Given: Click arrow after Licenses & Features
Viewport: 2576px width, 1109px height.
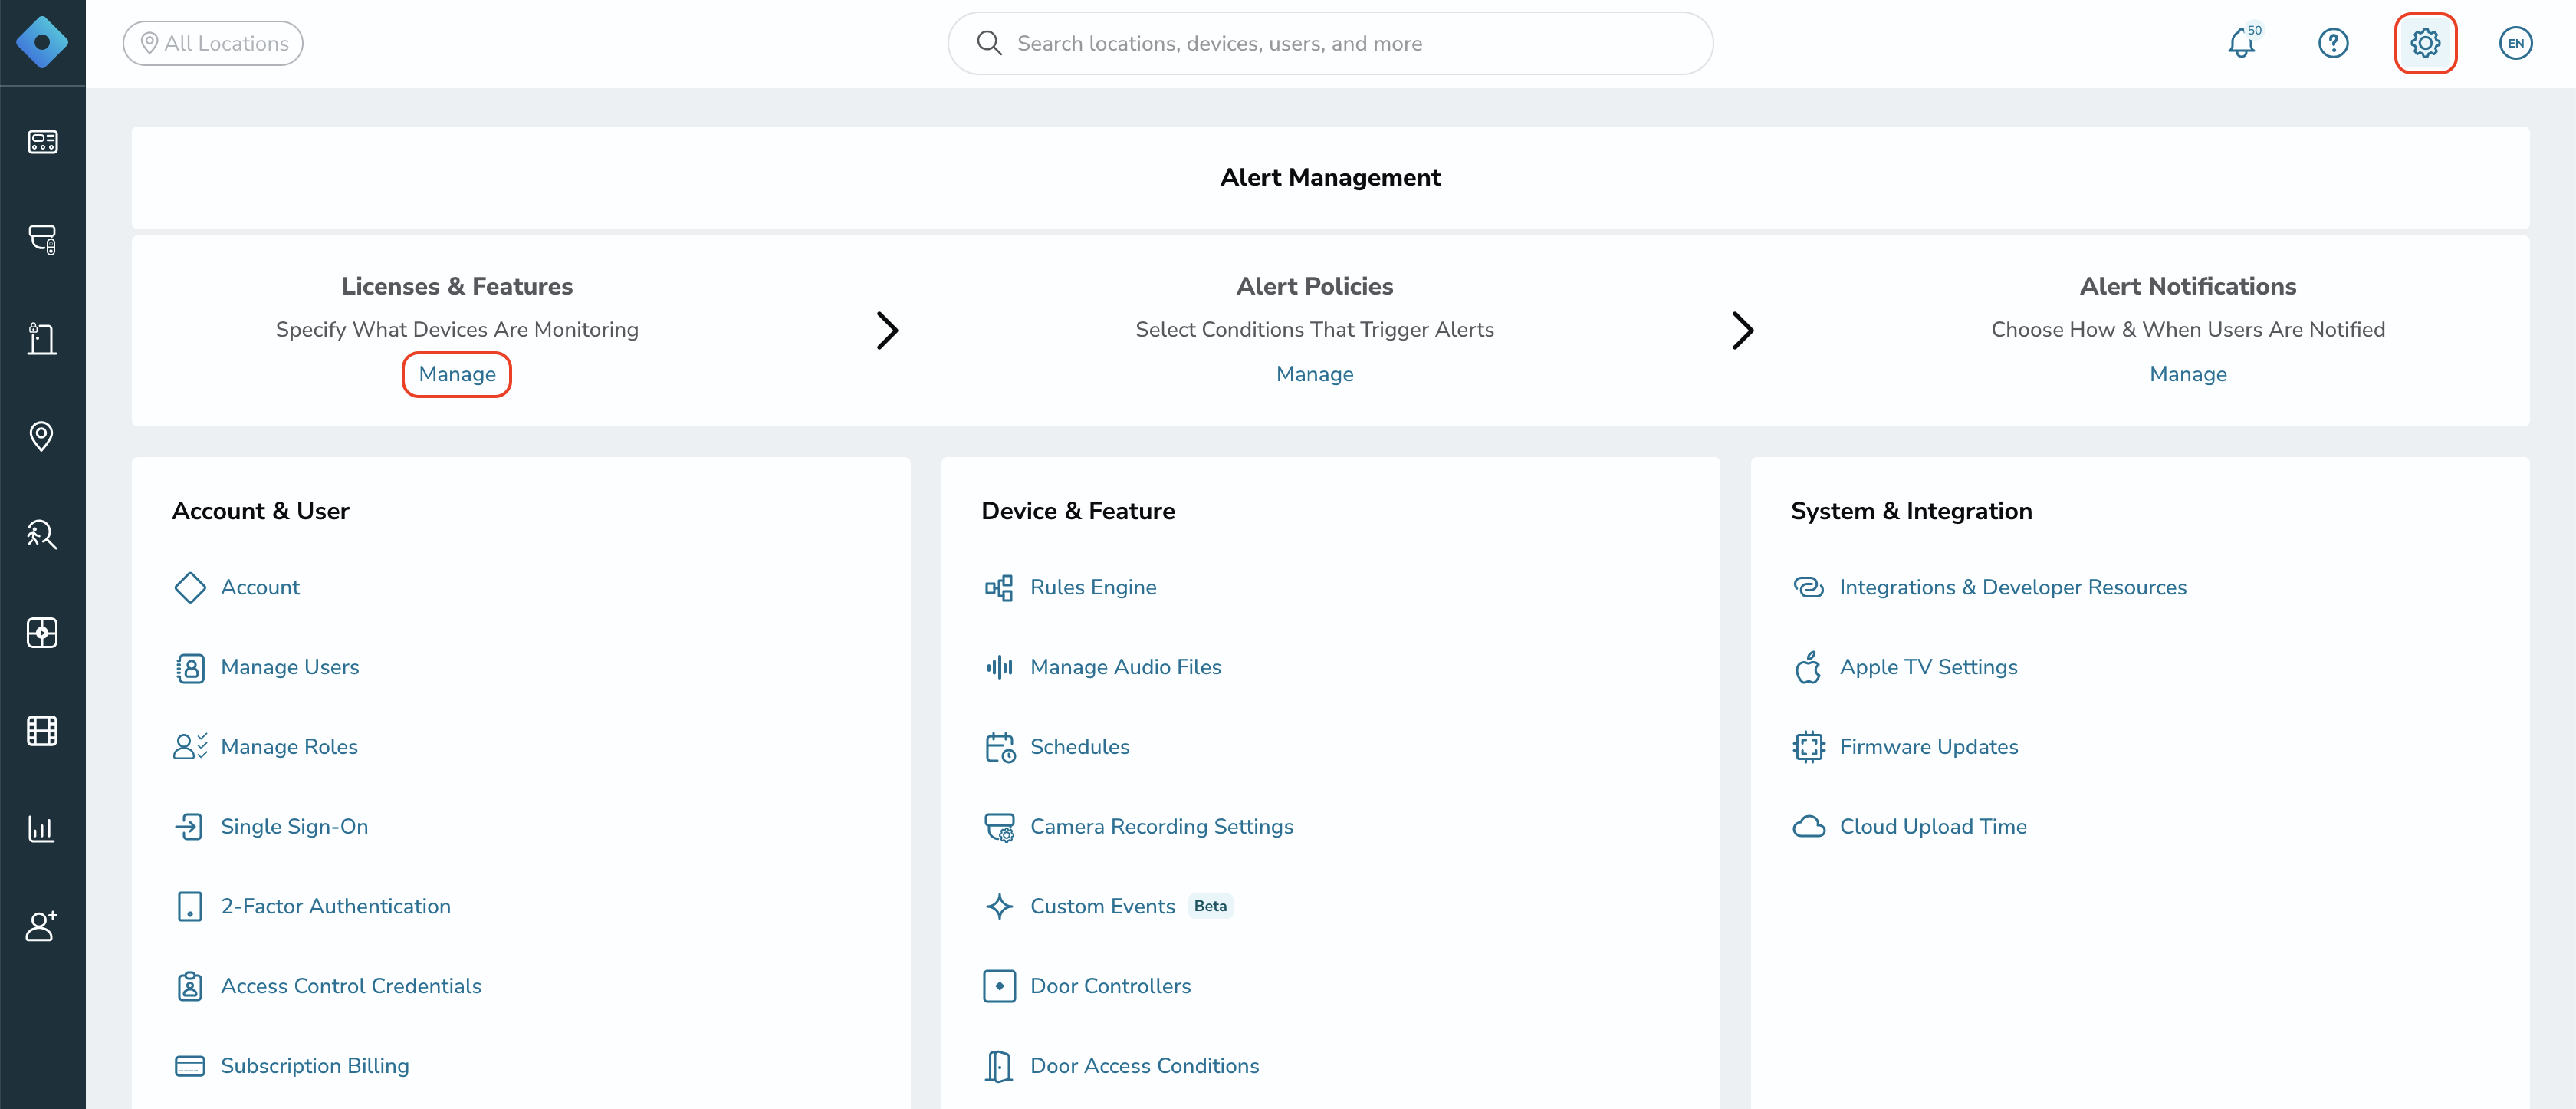Looking at the screenshot, I should [887, 331].
